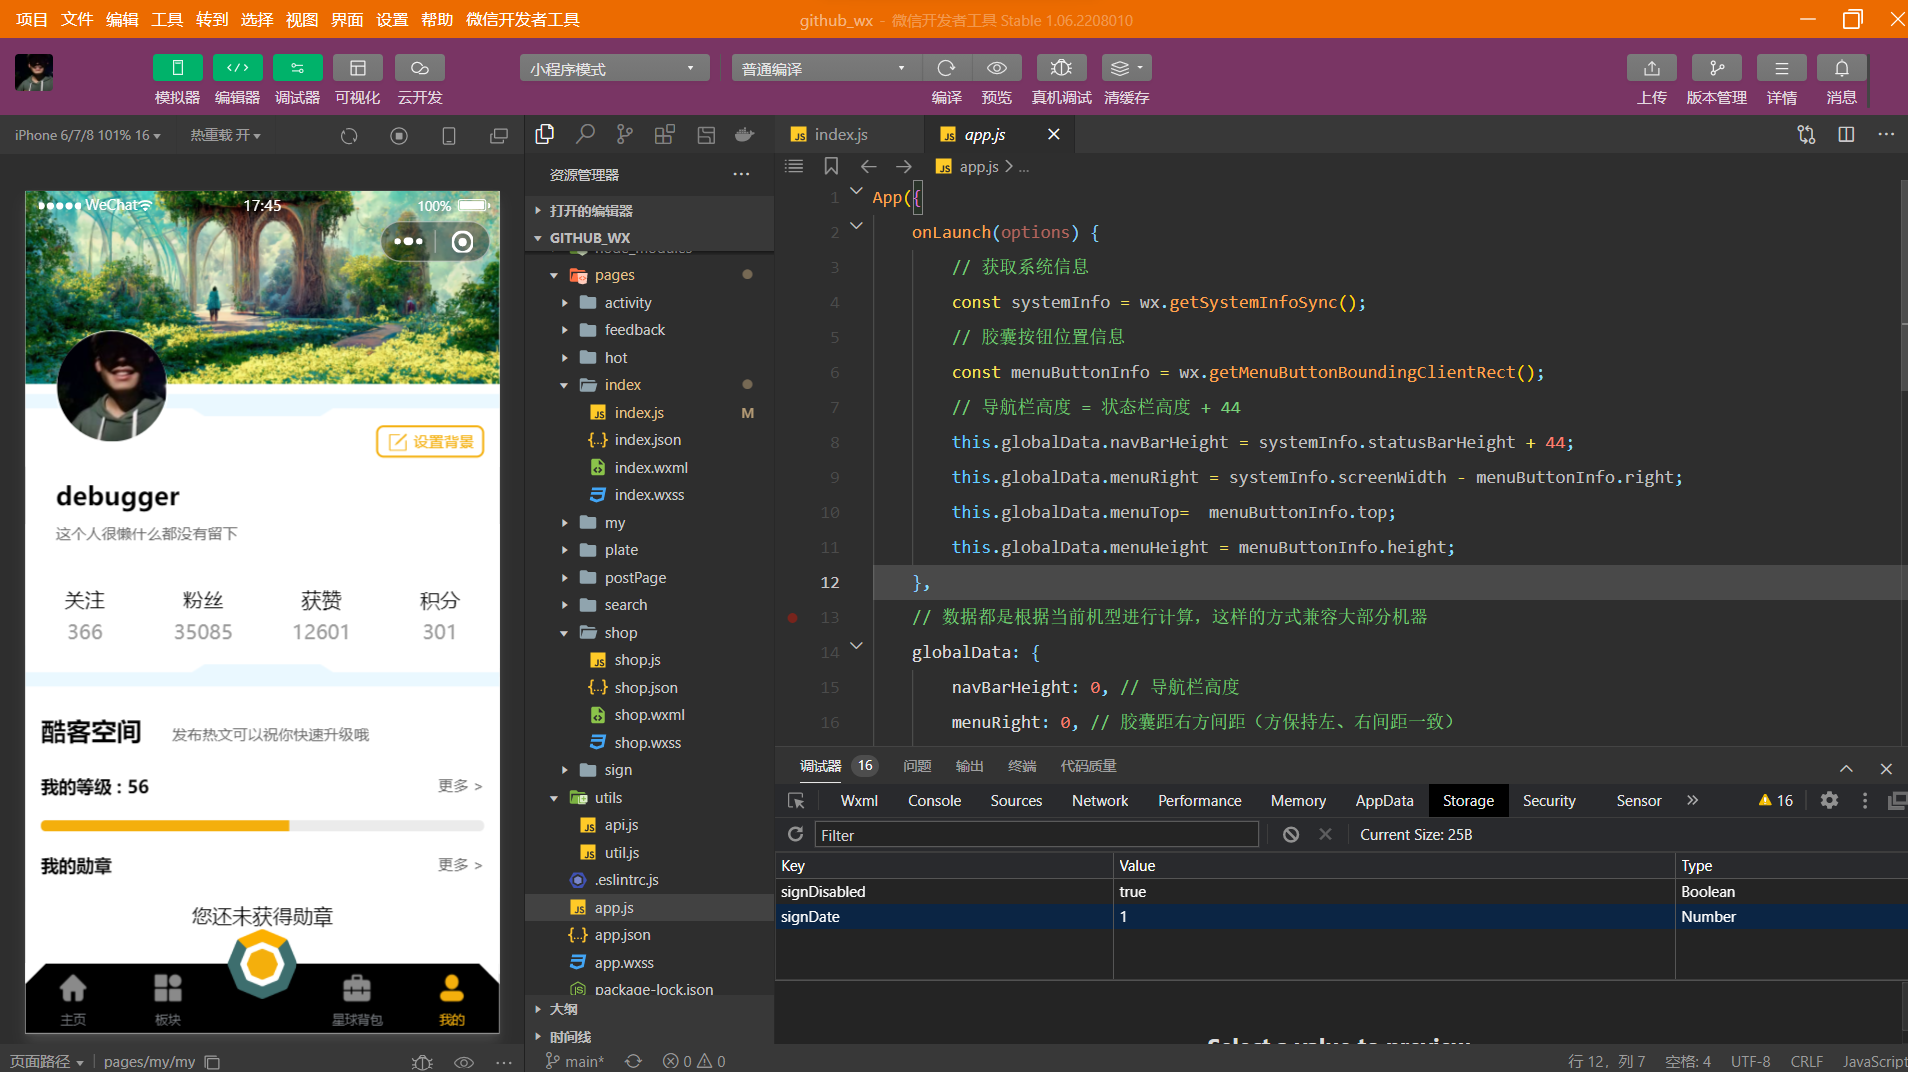Click the 设置背景 button
This screenshot has width=1908, height=1072.
(430, 442)
